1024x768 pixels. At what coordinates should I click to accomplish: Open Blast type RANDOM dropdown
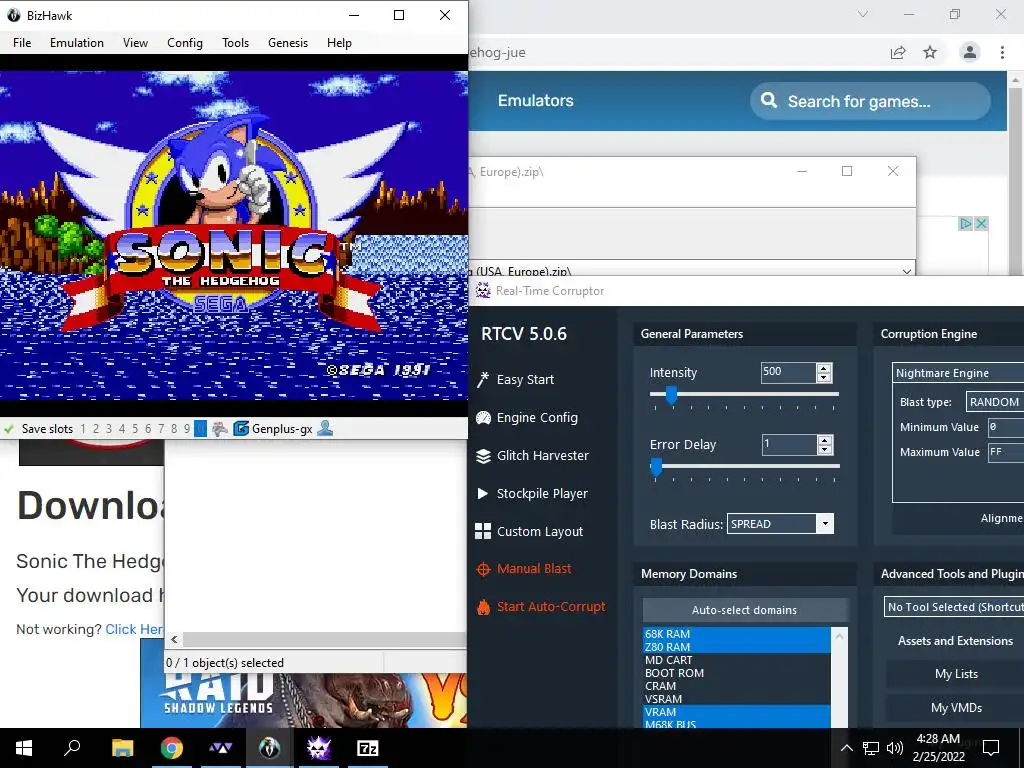[995, 402]
